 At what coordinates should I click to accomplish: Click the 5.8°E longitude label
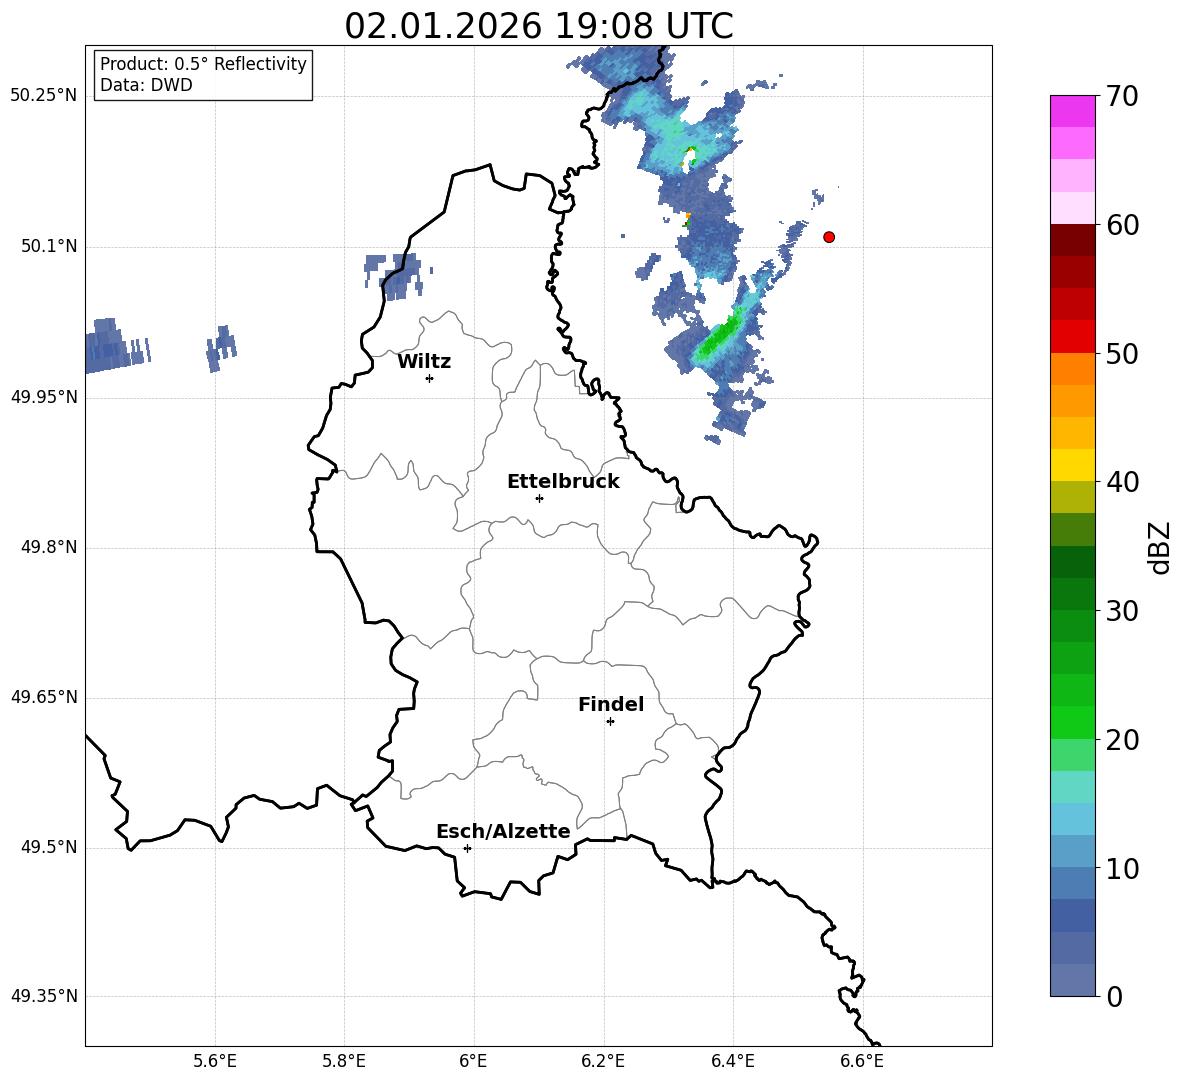point(344,1061)
